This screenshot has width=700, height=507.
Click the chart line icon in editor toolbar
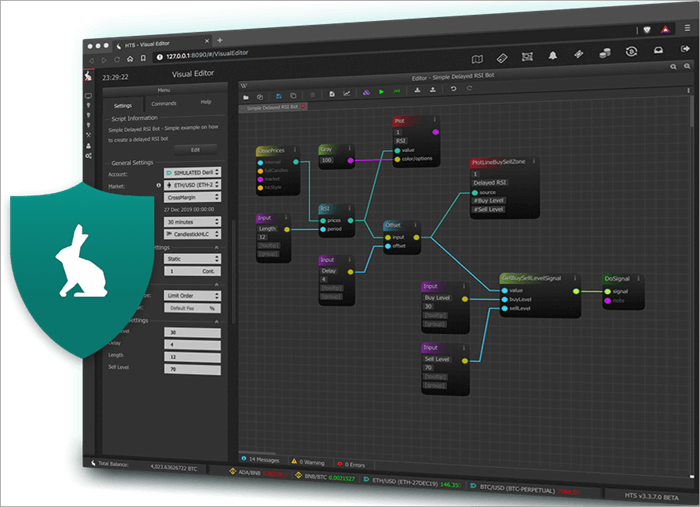(x=346, y=93)
